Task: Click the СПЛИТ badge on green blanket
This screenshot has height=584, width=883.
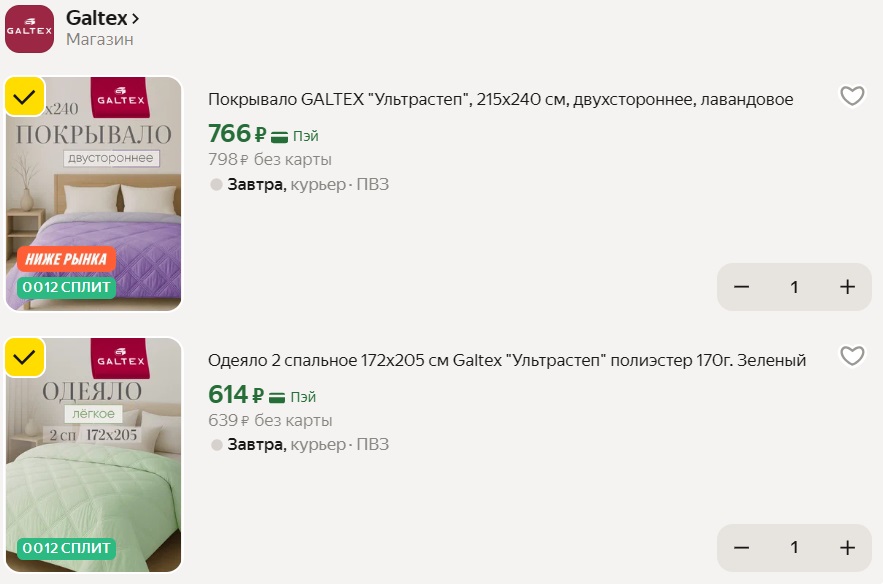Action: click(66, 548)
